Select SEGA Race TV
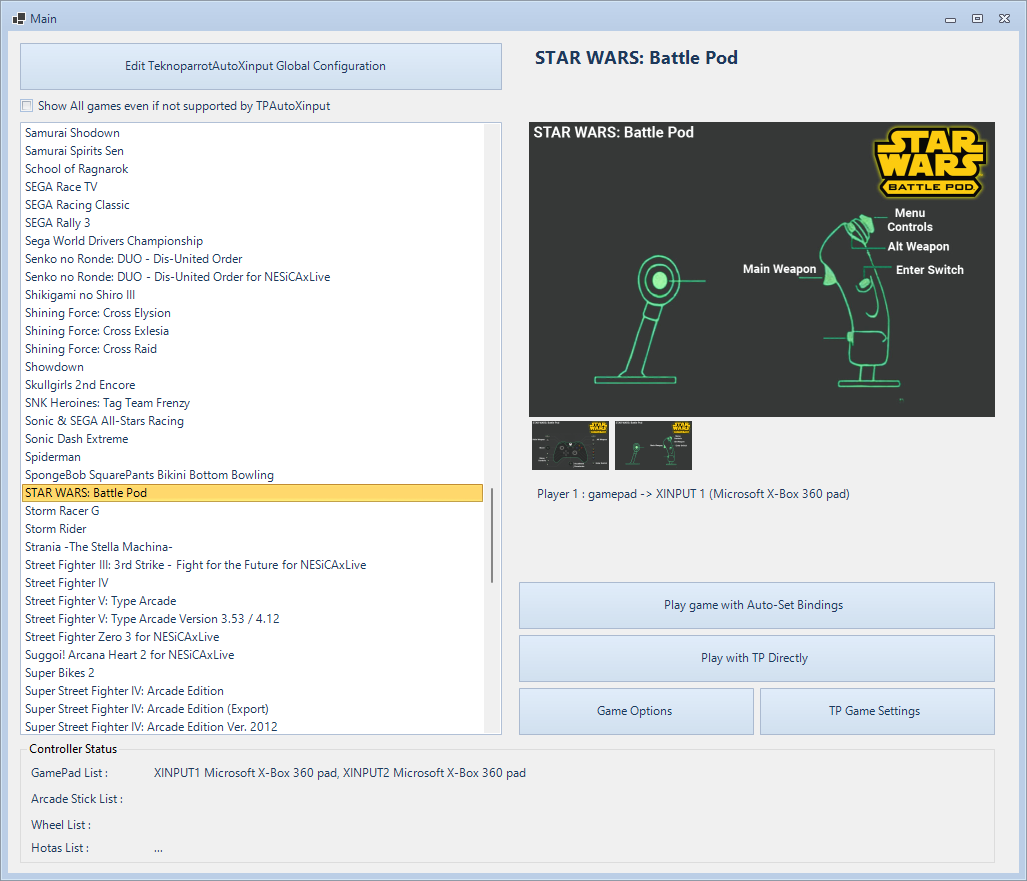This screenshot has width=1027, height=881. click(252, 187)
